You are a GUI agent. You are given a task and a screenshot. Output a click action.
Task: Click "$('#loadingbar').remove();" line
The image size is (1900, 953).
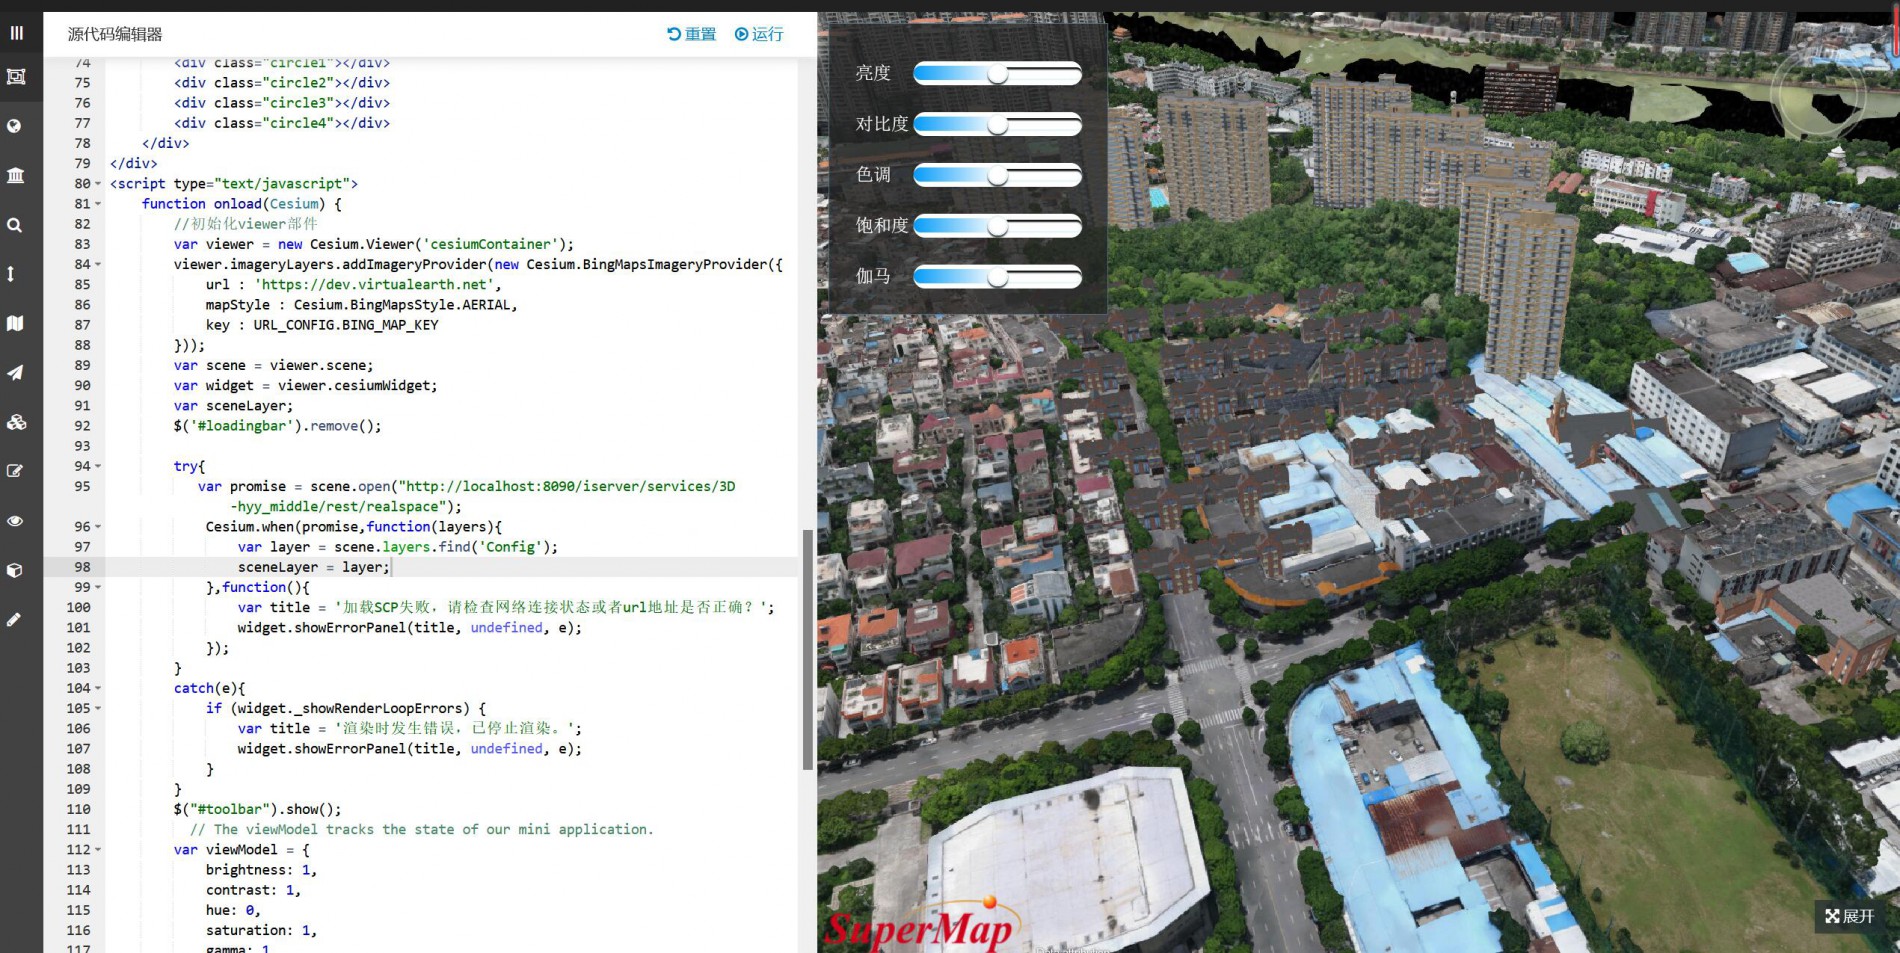click(x=277, y=426)
